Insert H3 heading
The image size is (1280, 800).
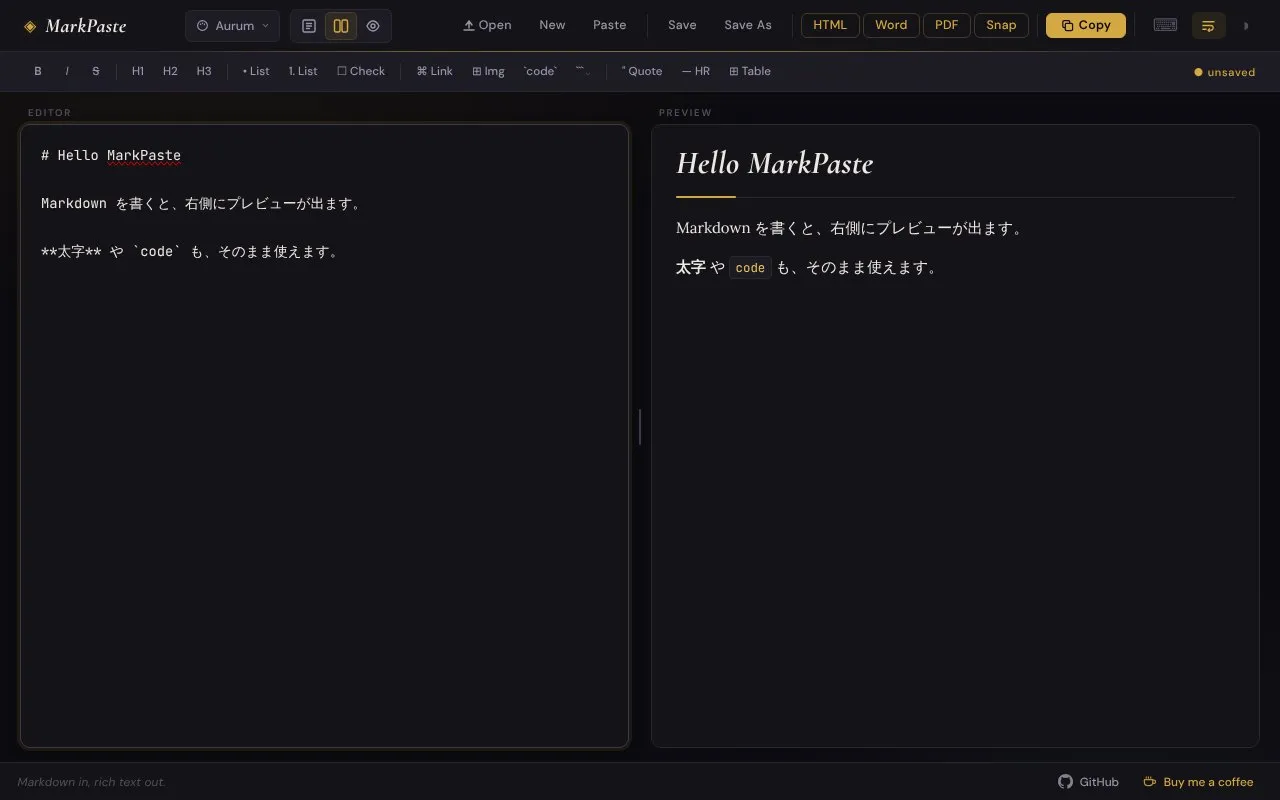pos(204,71)
